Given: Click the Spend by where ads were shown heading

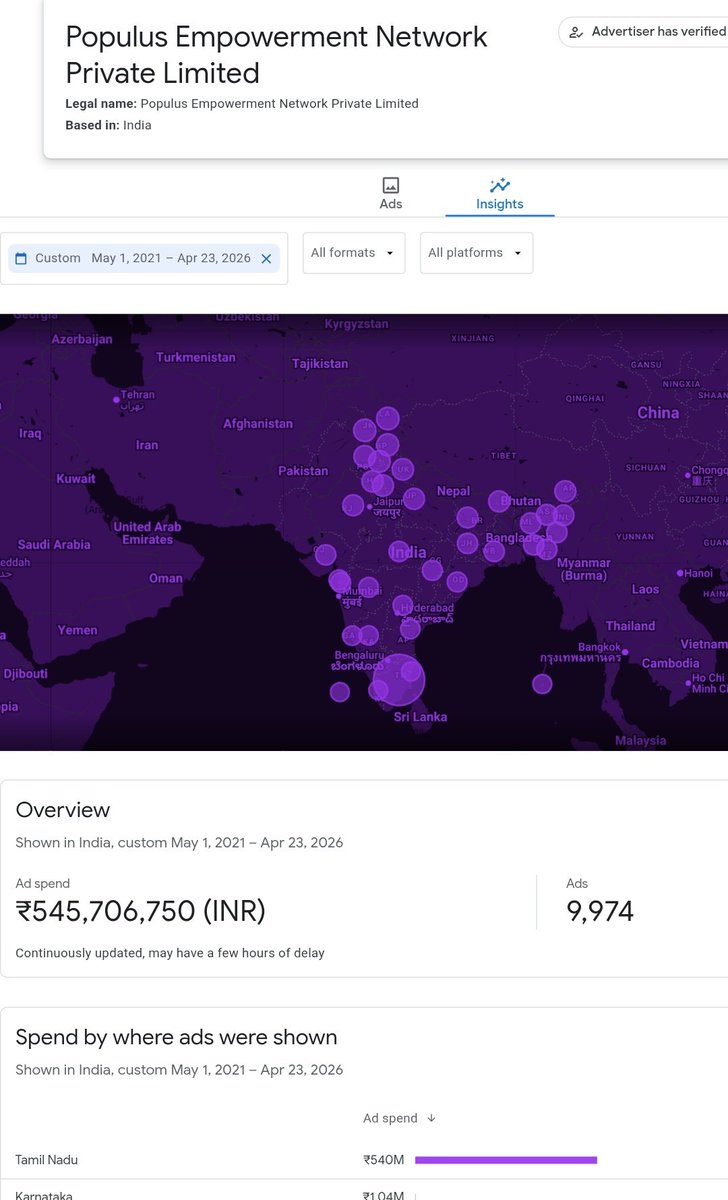Looking at the screenshot, I should (x=176, y=1037).
